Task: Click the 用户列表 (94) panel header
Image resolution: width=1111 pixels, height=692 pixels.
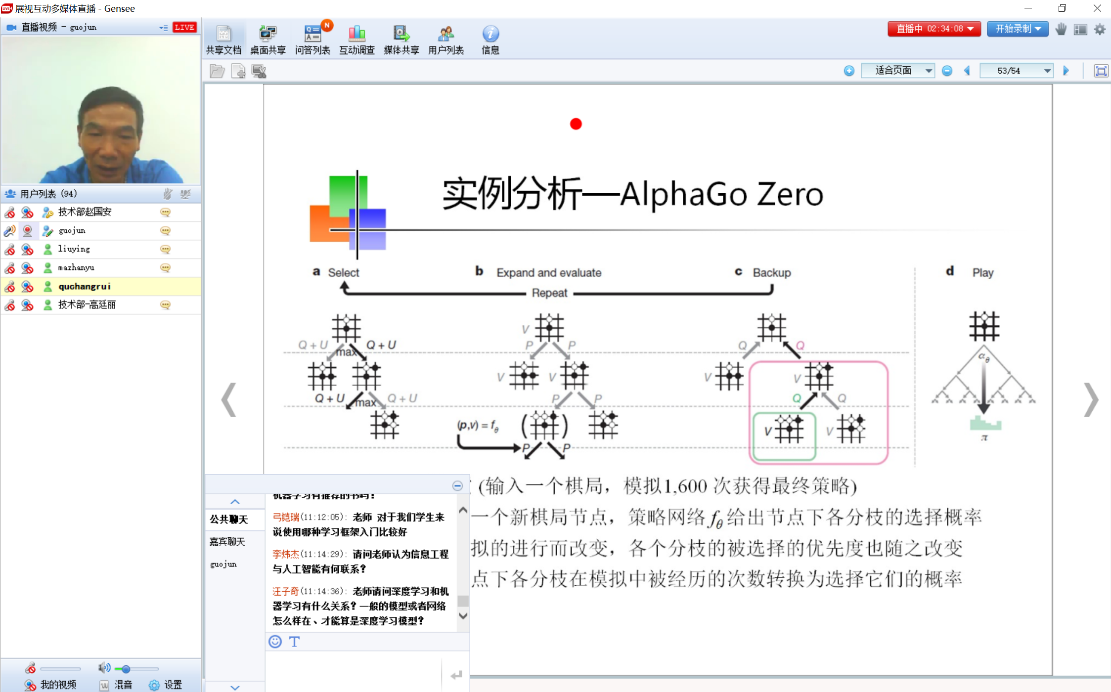Action: pos(101,193)
